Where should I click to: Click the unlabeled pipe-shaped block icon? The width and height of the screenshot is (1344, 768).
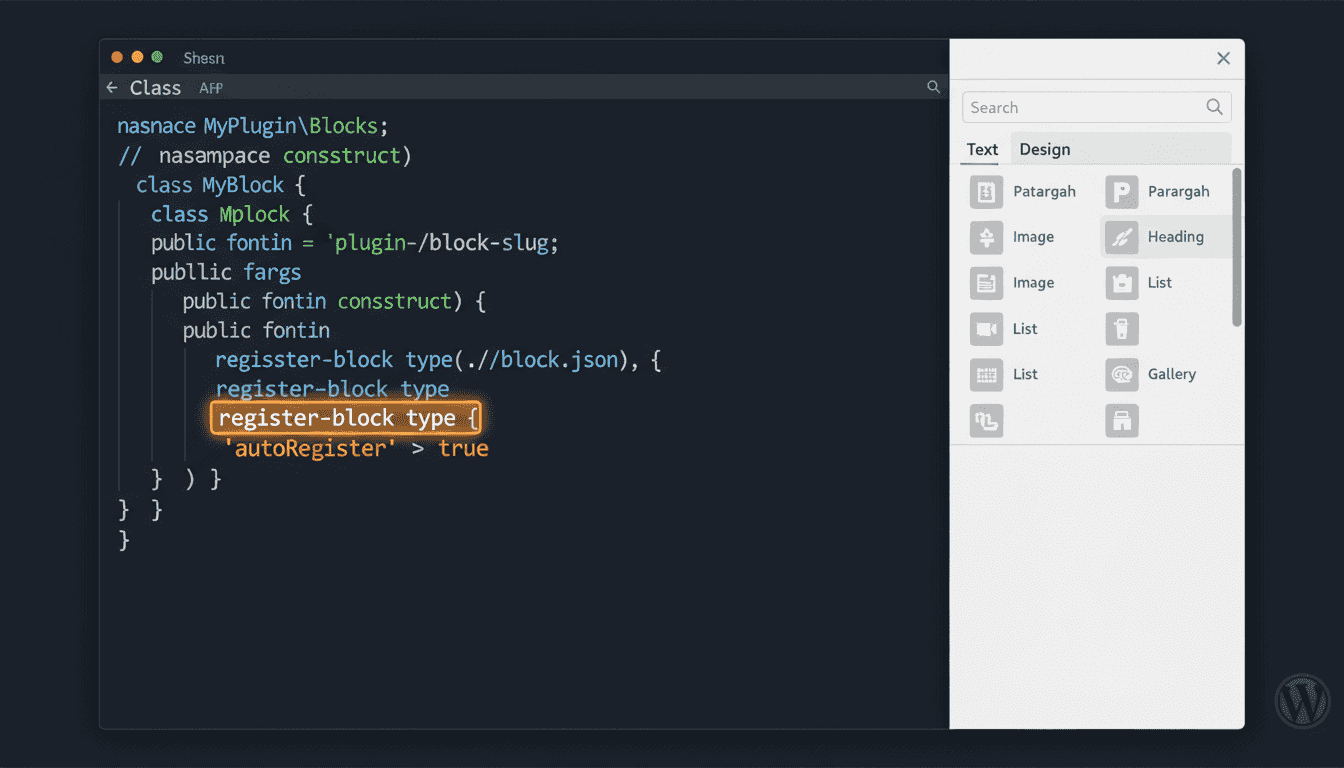click(986, 421)
